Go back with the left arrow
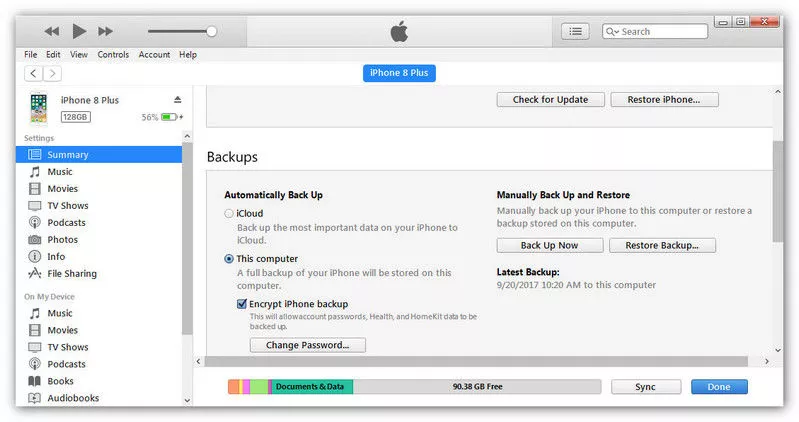The height and width of the screenshot is (422, 799). [33, 73]
